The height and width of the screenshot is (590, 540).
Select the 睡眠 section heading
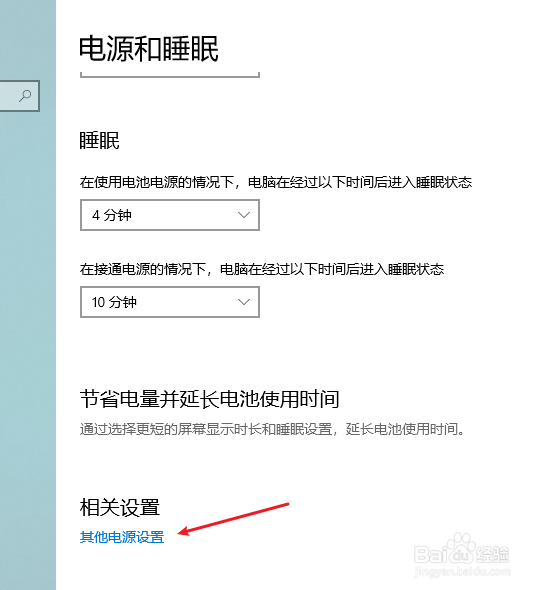99,140
